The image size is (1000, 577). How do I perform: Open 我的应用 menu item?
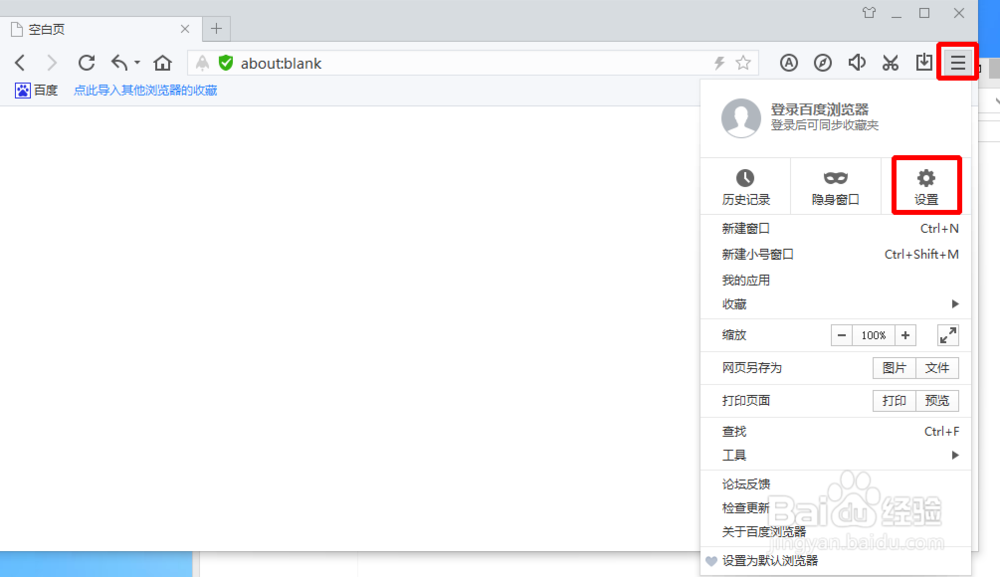pyautogui.click(x=835, y=280)
